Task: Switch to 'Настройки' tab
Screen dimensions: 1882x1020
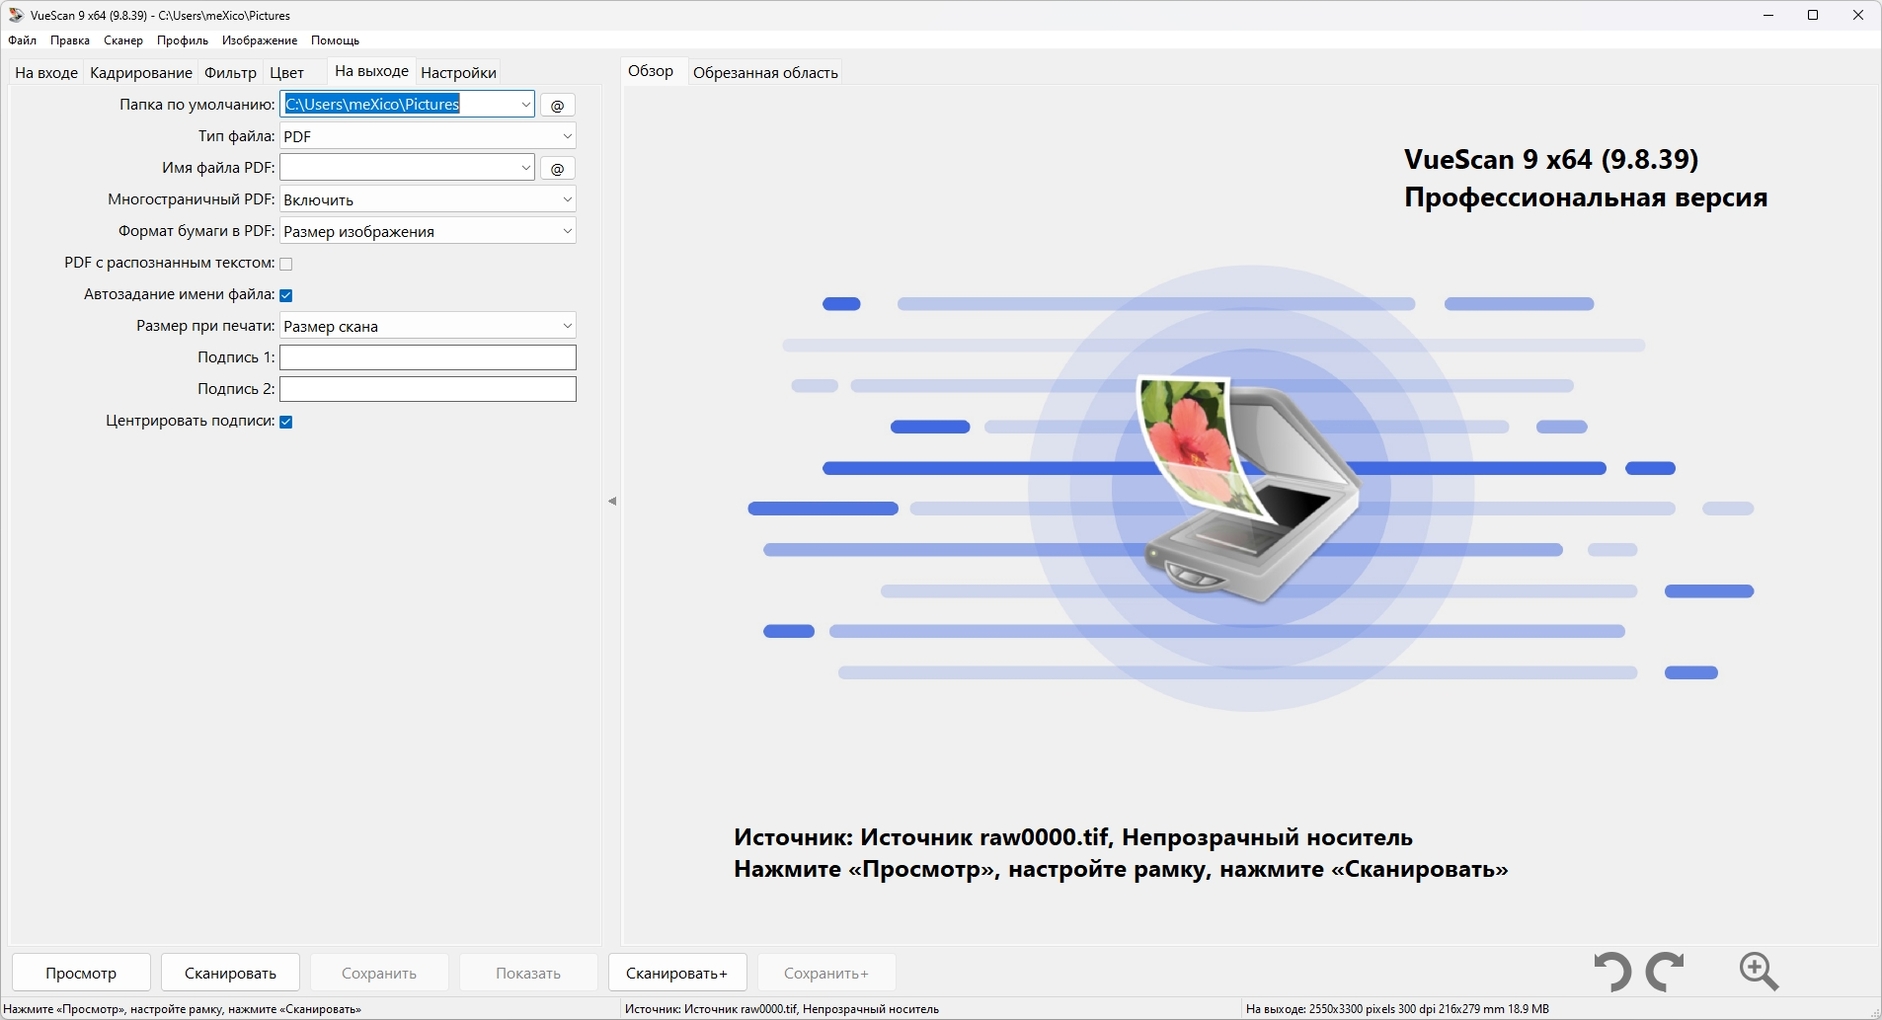Action: coord(459,72)
